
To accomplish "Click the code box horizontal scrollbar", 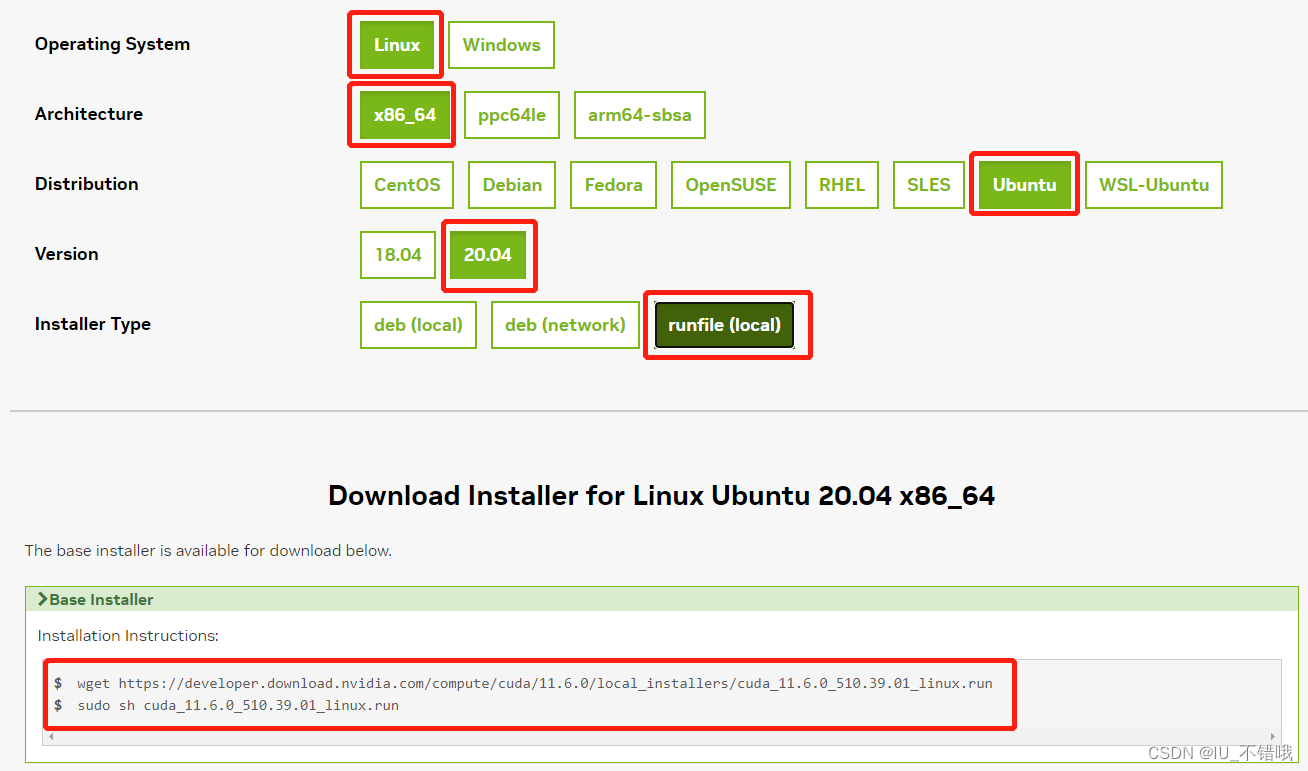I will [x=662, y=737].
